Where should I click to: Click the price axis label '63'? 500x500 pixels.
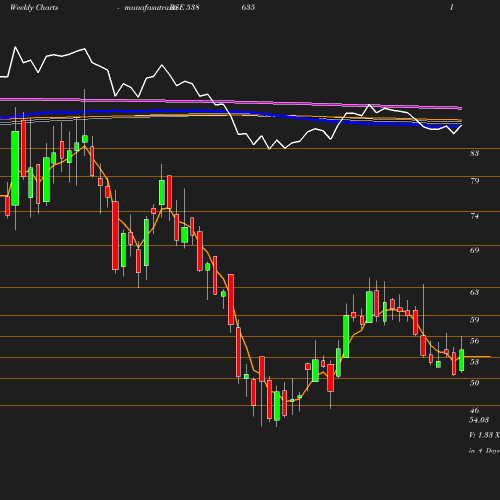tap(474, 292)
